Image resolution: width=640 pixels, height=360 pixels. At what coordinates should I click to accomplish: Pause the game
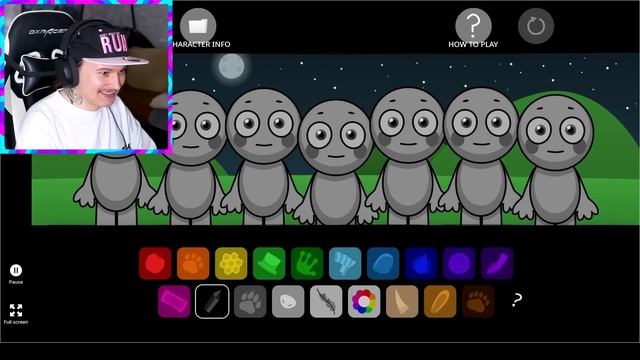click(x=16, y=270)
